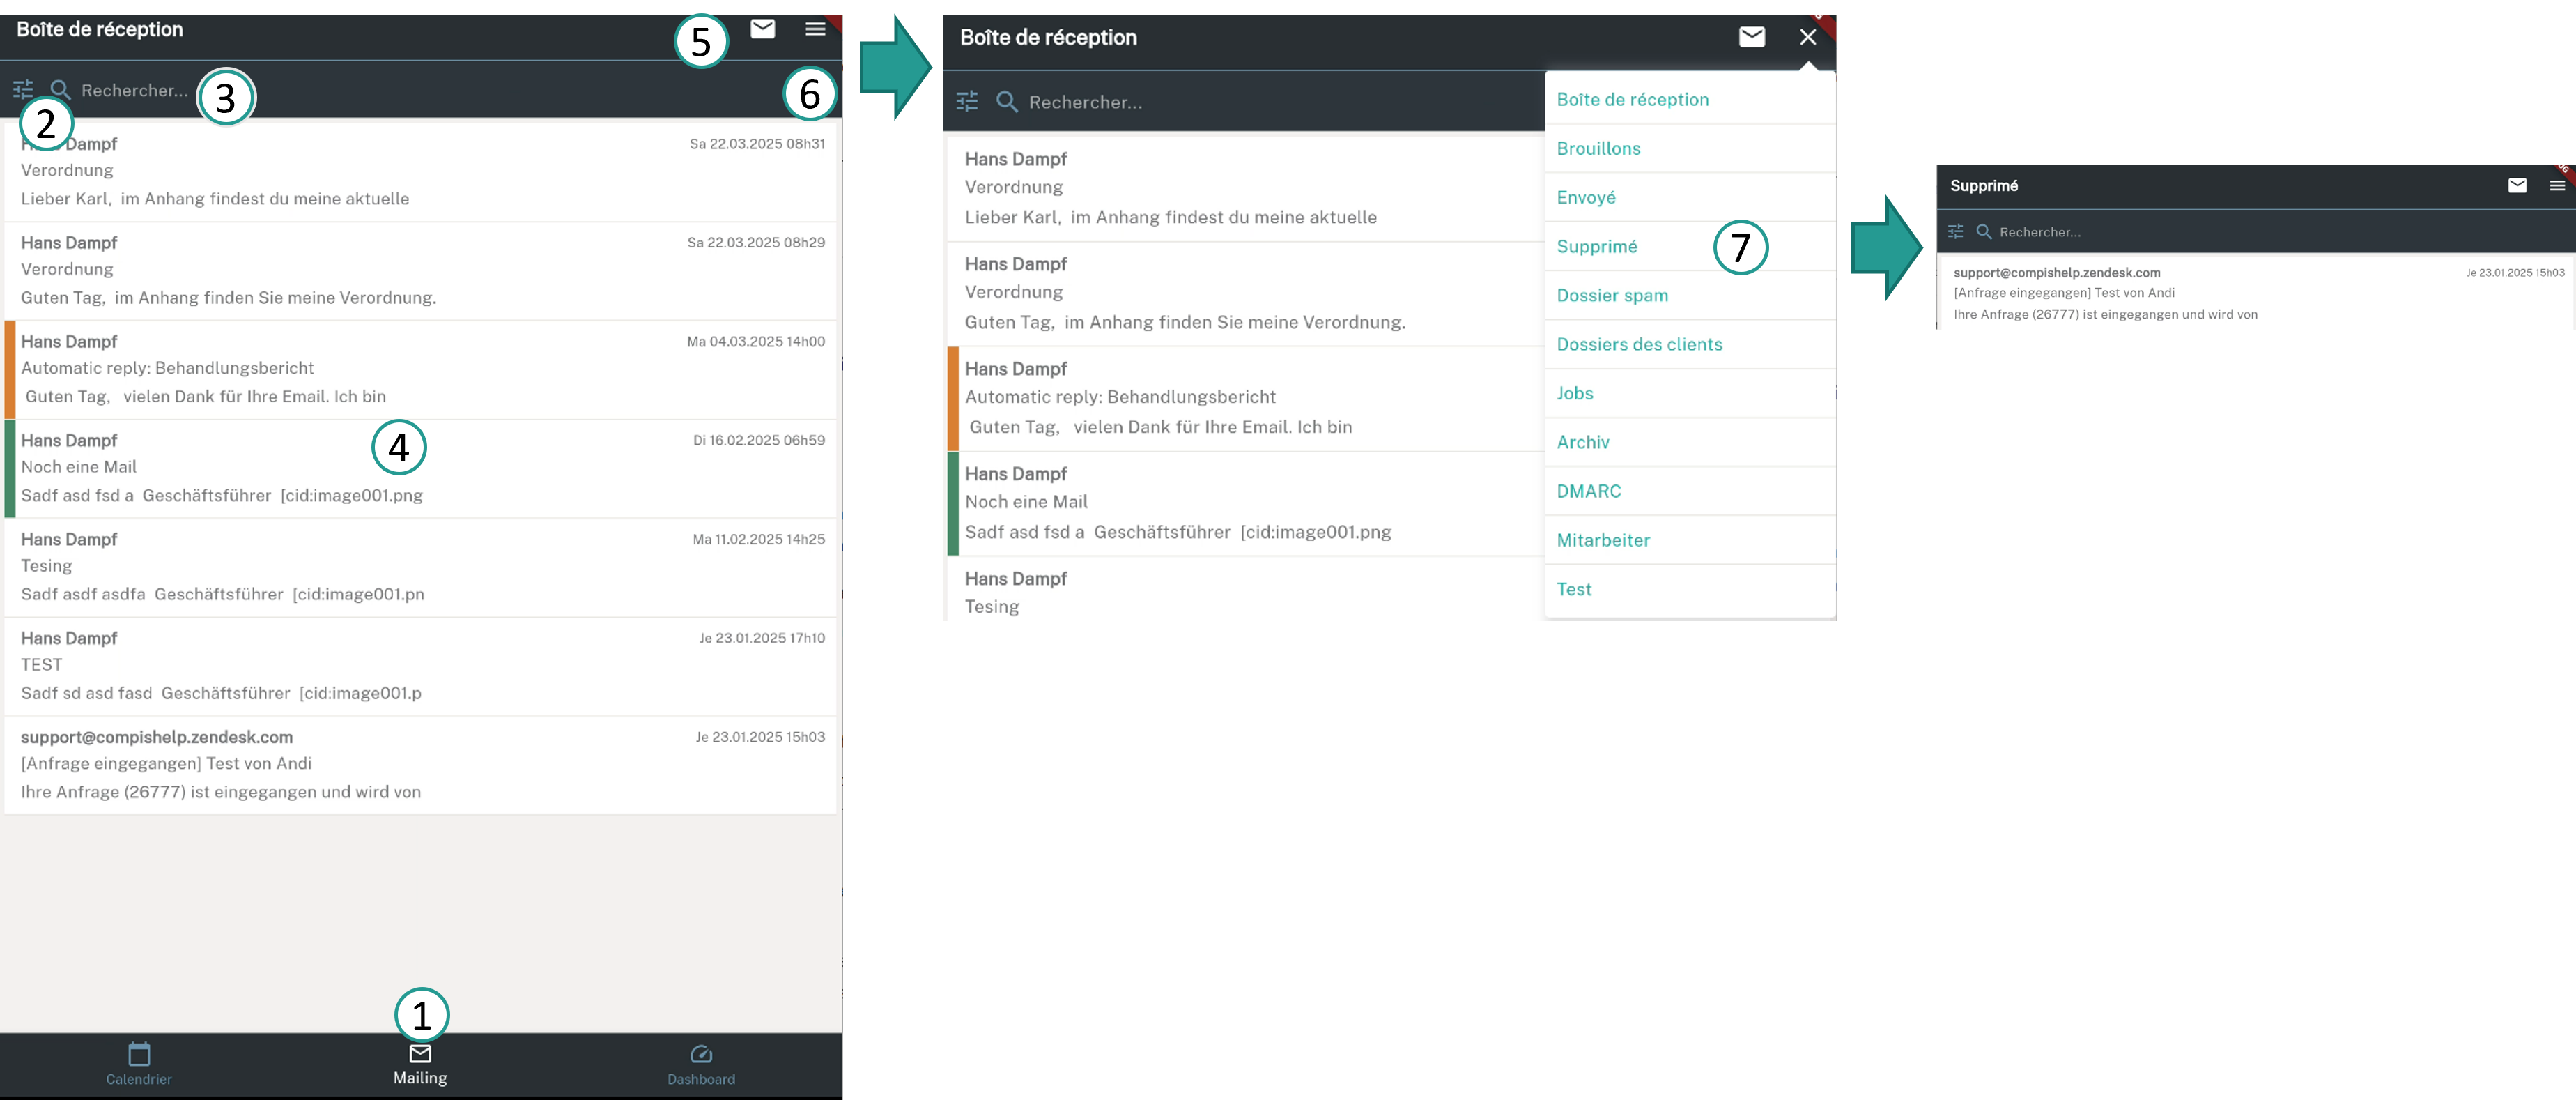The image size is (2576, 1100).
Task: Click the search magnifier icon in left panel
Action: [x=60, y=90]
